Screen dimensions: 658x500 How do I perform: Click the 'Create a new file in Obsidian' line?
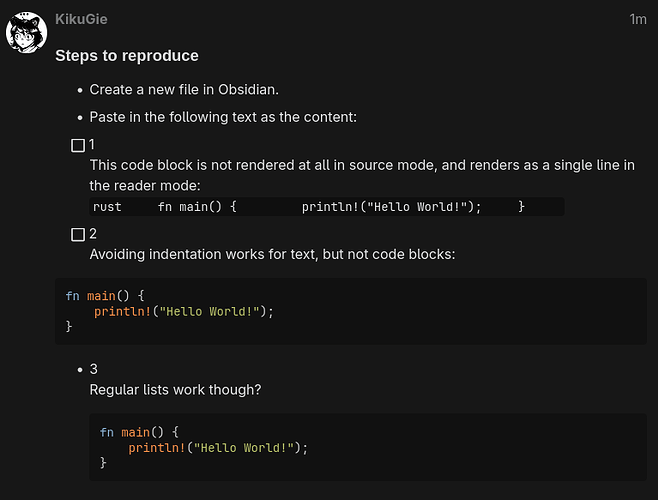tap(183, 90)
